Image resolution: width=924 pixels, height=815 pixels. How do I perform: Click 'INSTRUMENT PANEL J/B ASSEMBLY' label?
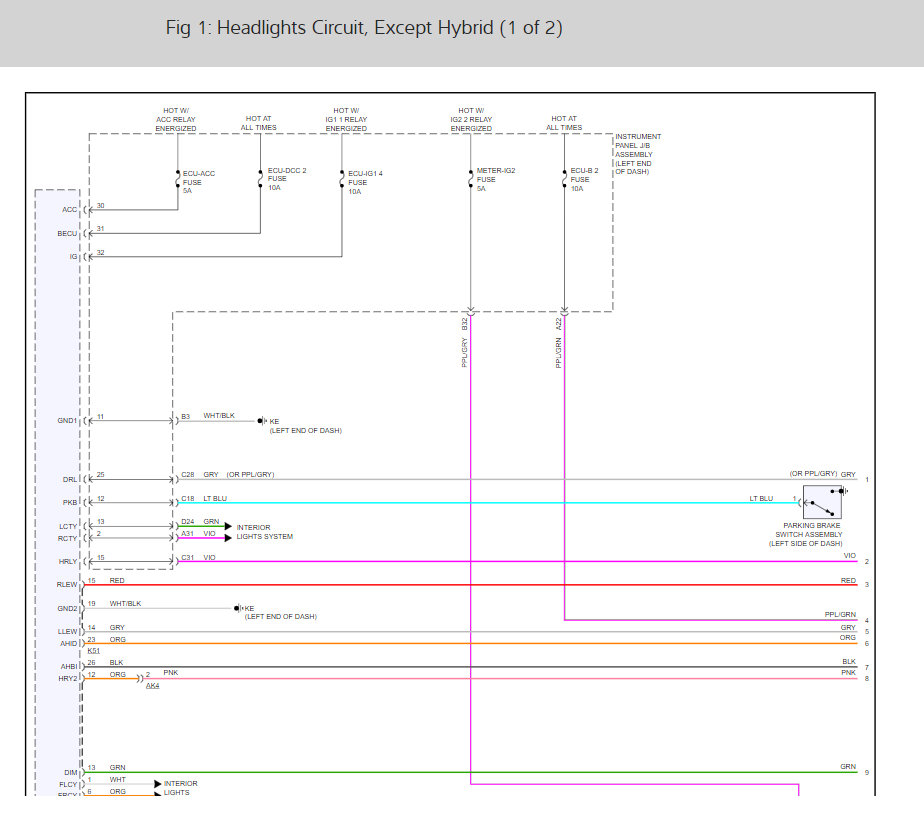638,154
